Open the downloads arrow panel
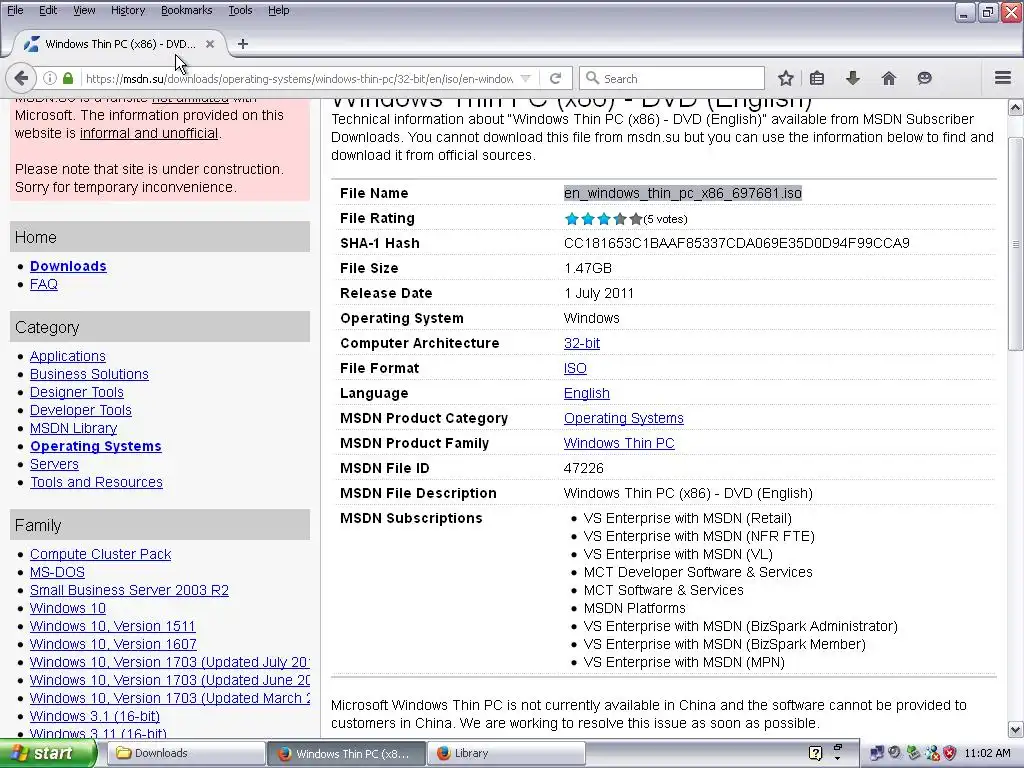1024x768 pixels. click(853, 78)
